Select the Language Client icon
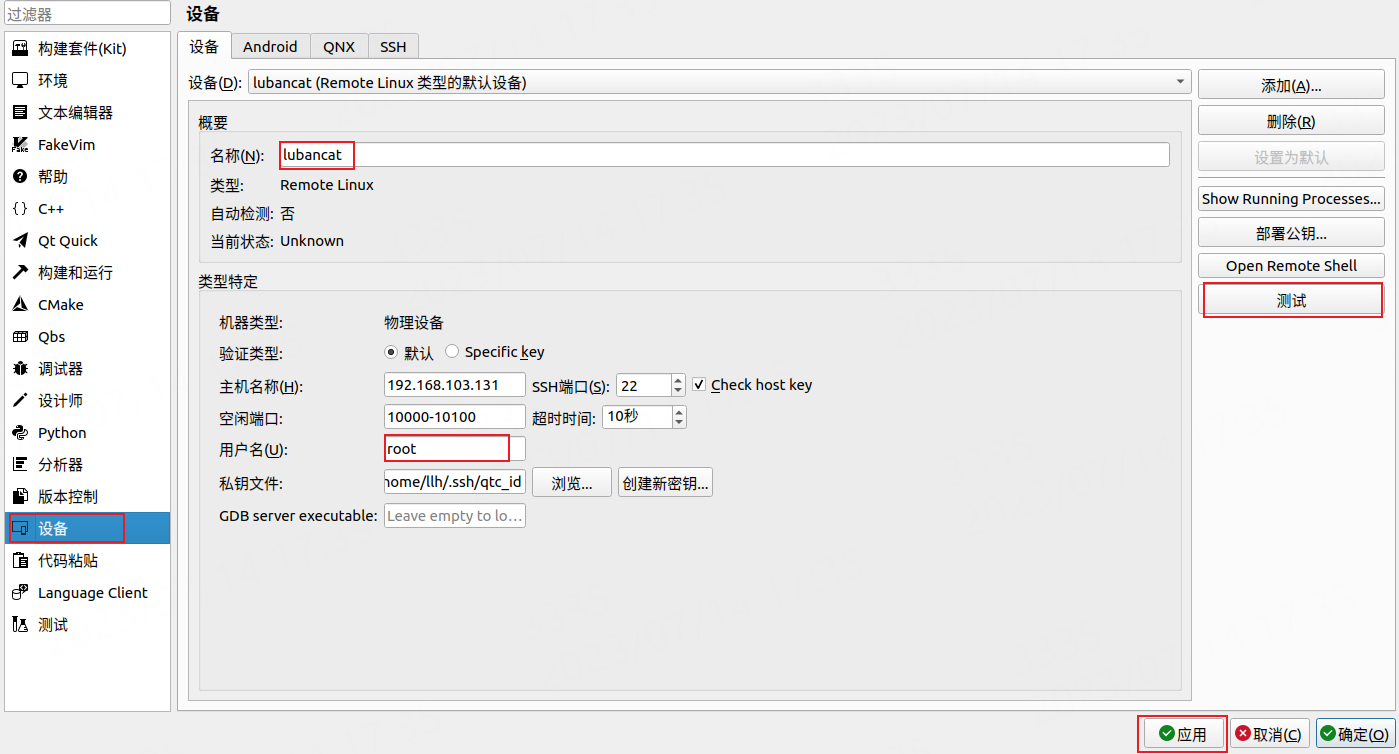The image size is (1399, 754). pos(19,593)
